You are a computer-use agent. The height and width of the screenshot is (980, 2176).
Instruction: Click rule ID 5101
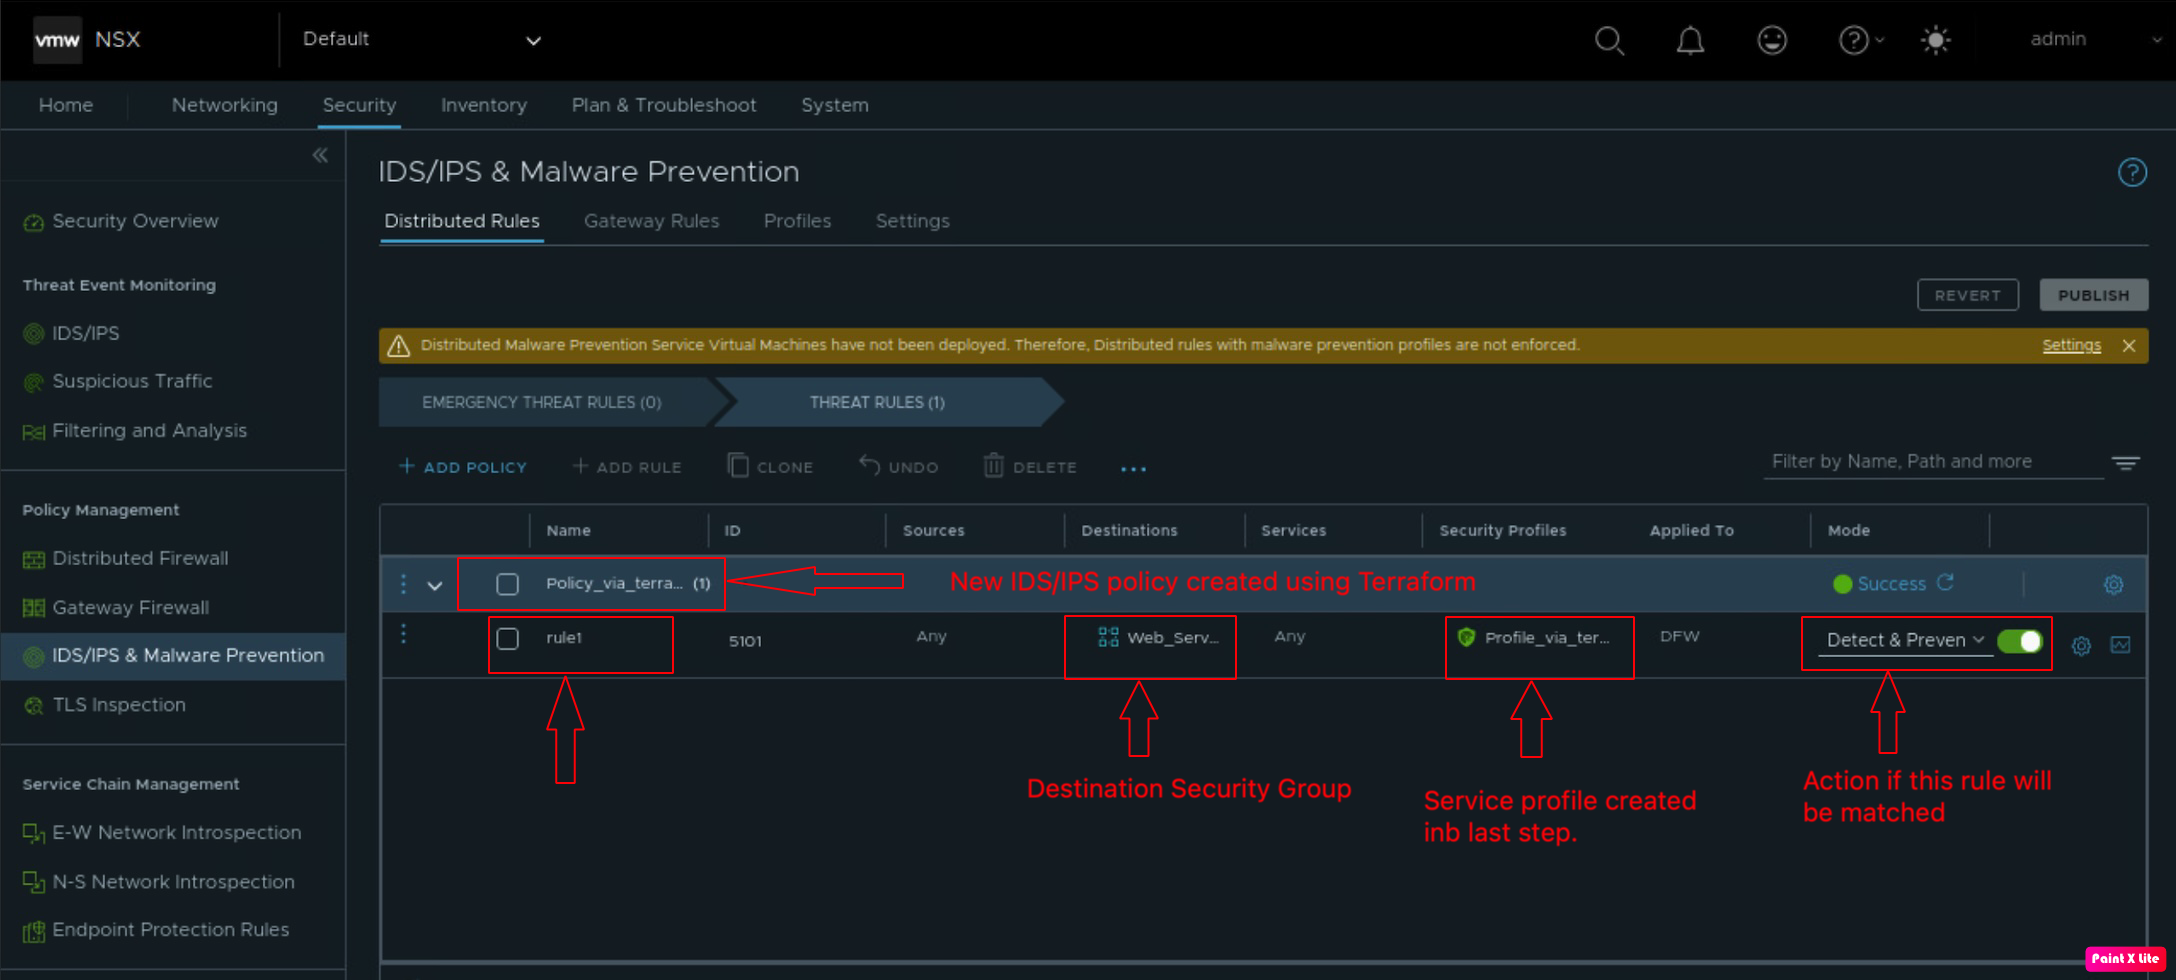click(x=745, y=641)
